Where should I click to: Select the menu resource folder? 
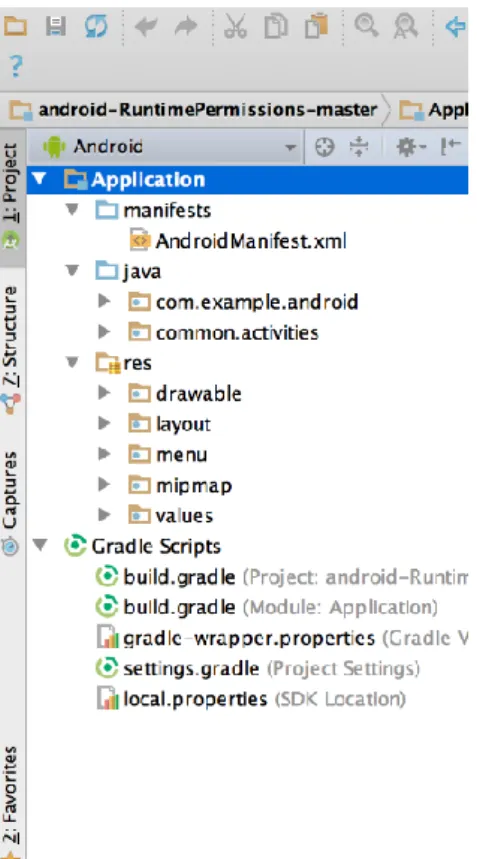[x=168, y=455]
